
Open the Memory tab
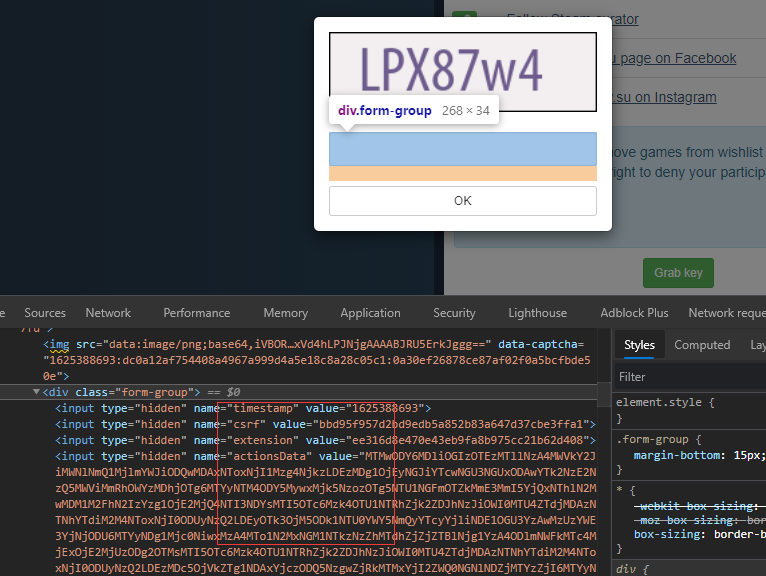coord(286,313)
